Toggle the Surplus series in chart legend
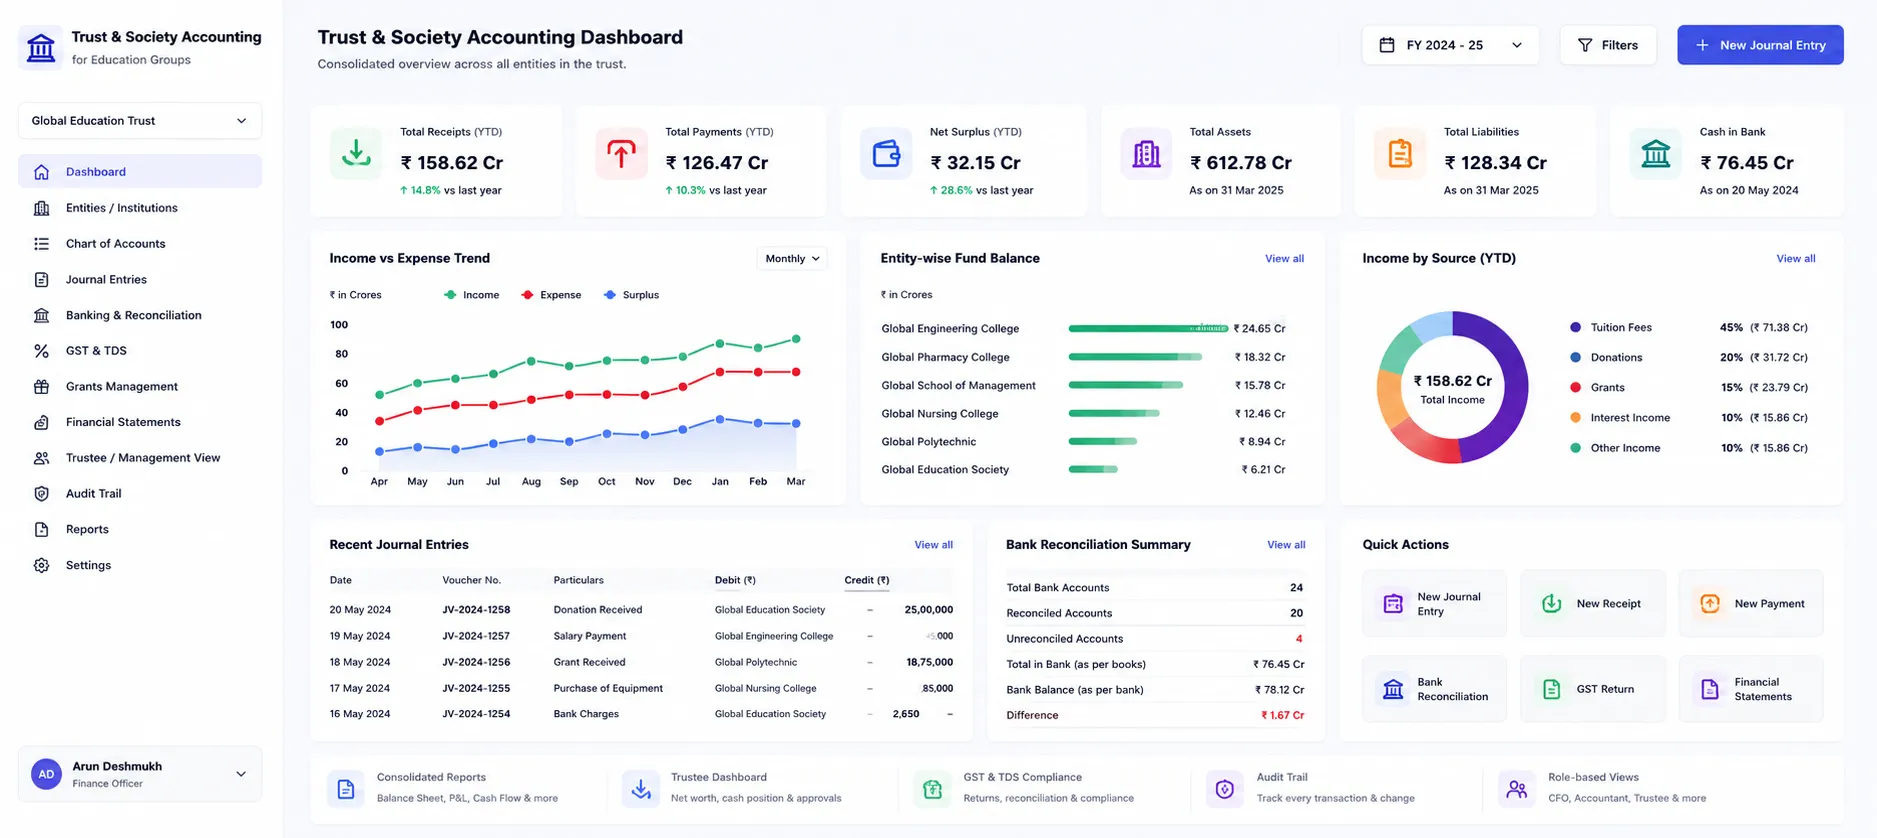This screenshot has width=1877, height=838. pos(631,295)
